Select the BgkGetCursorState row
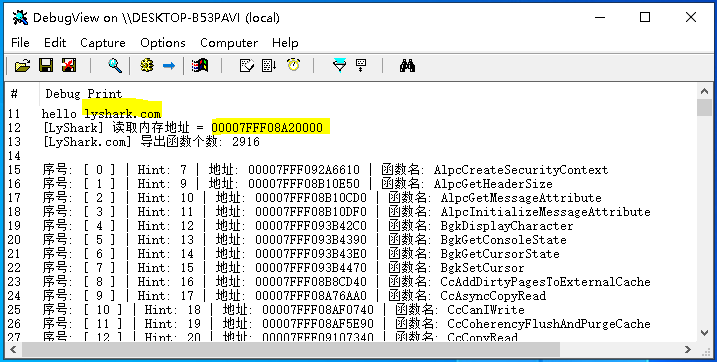 [351, 254]
